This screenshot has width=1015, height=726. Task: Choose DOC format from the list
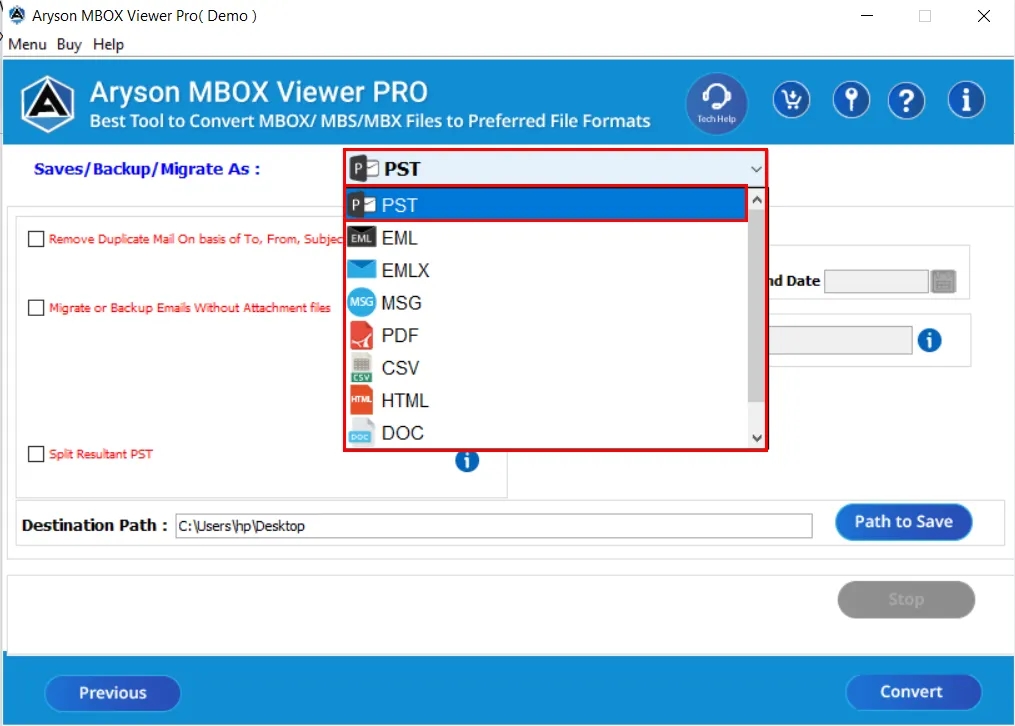tap(547, 432)
